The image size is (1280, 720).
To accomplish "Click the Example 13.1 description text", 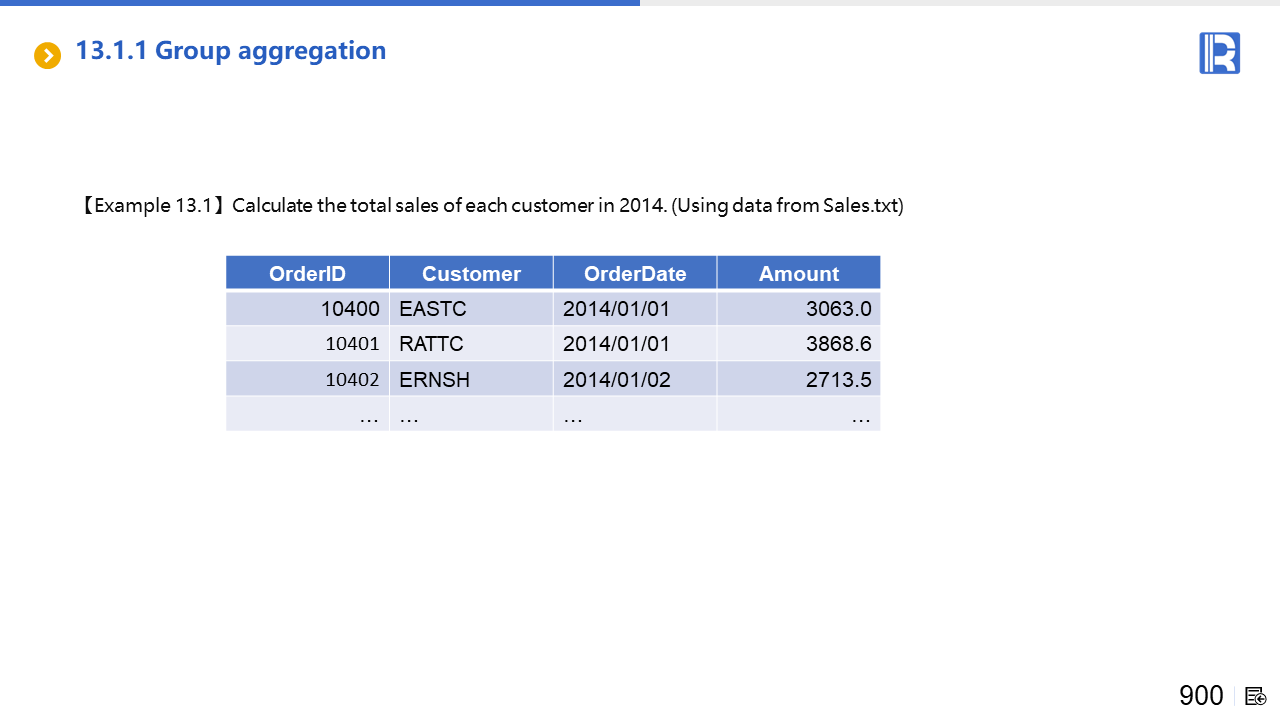I will tap(492, 206).
